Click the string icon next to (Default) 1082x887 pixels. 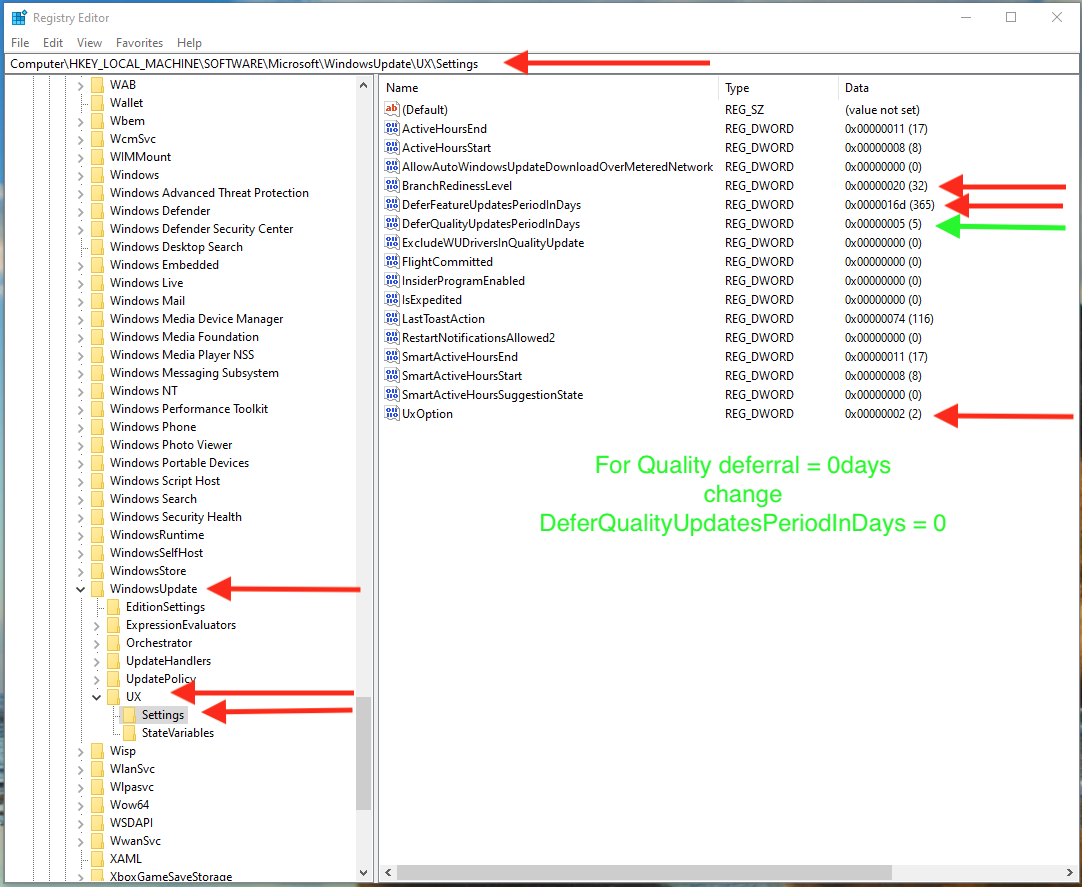tap(392, 110)
